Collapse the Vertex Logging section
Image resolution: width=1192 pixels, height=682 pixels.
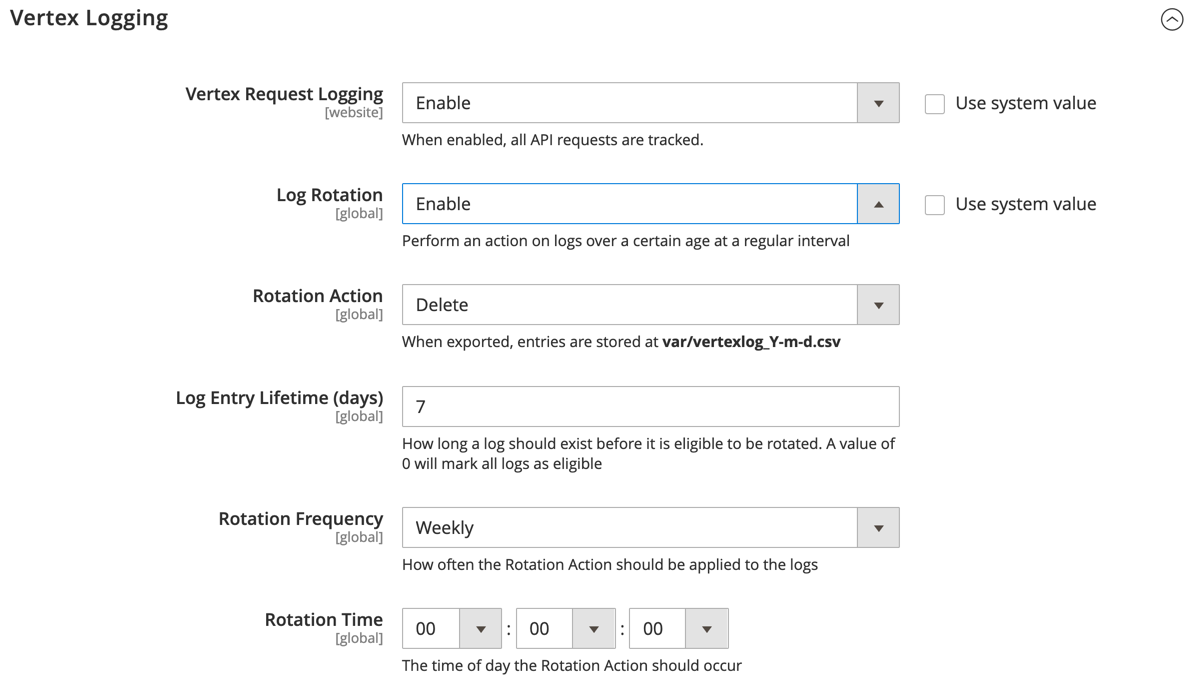coord(1171,19)
